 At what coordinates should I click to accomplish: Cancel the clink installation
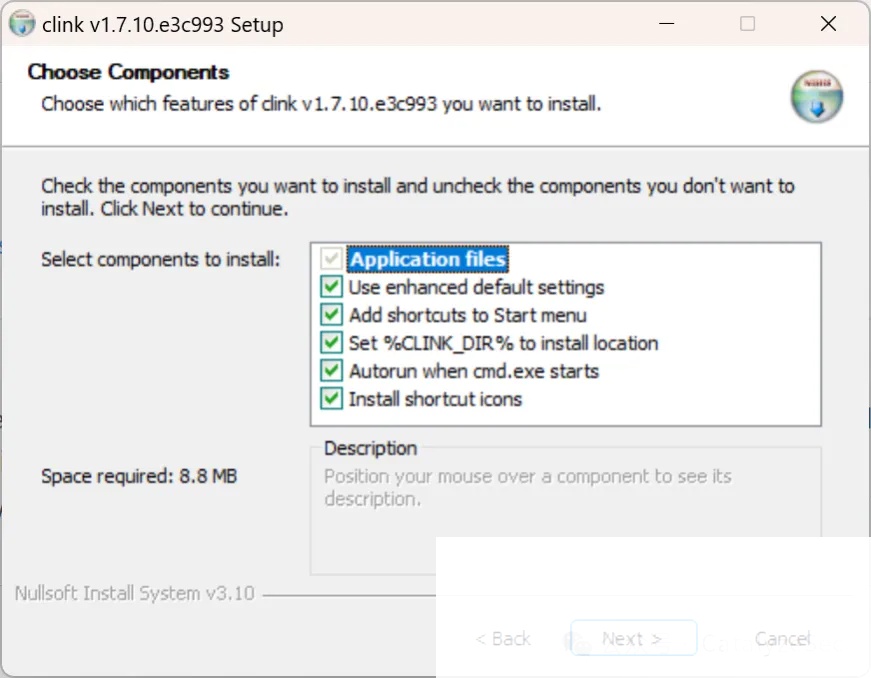tap(782, 639)
